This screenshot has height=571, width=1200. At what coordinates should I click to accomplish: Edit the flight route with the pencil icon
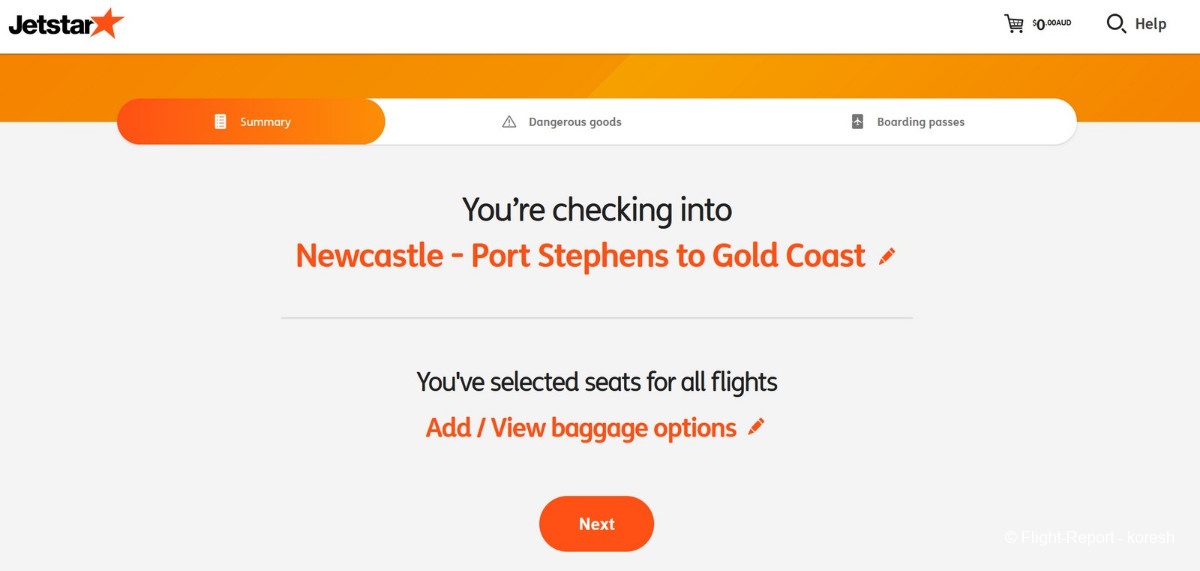(887, 257)
